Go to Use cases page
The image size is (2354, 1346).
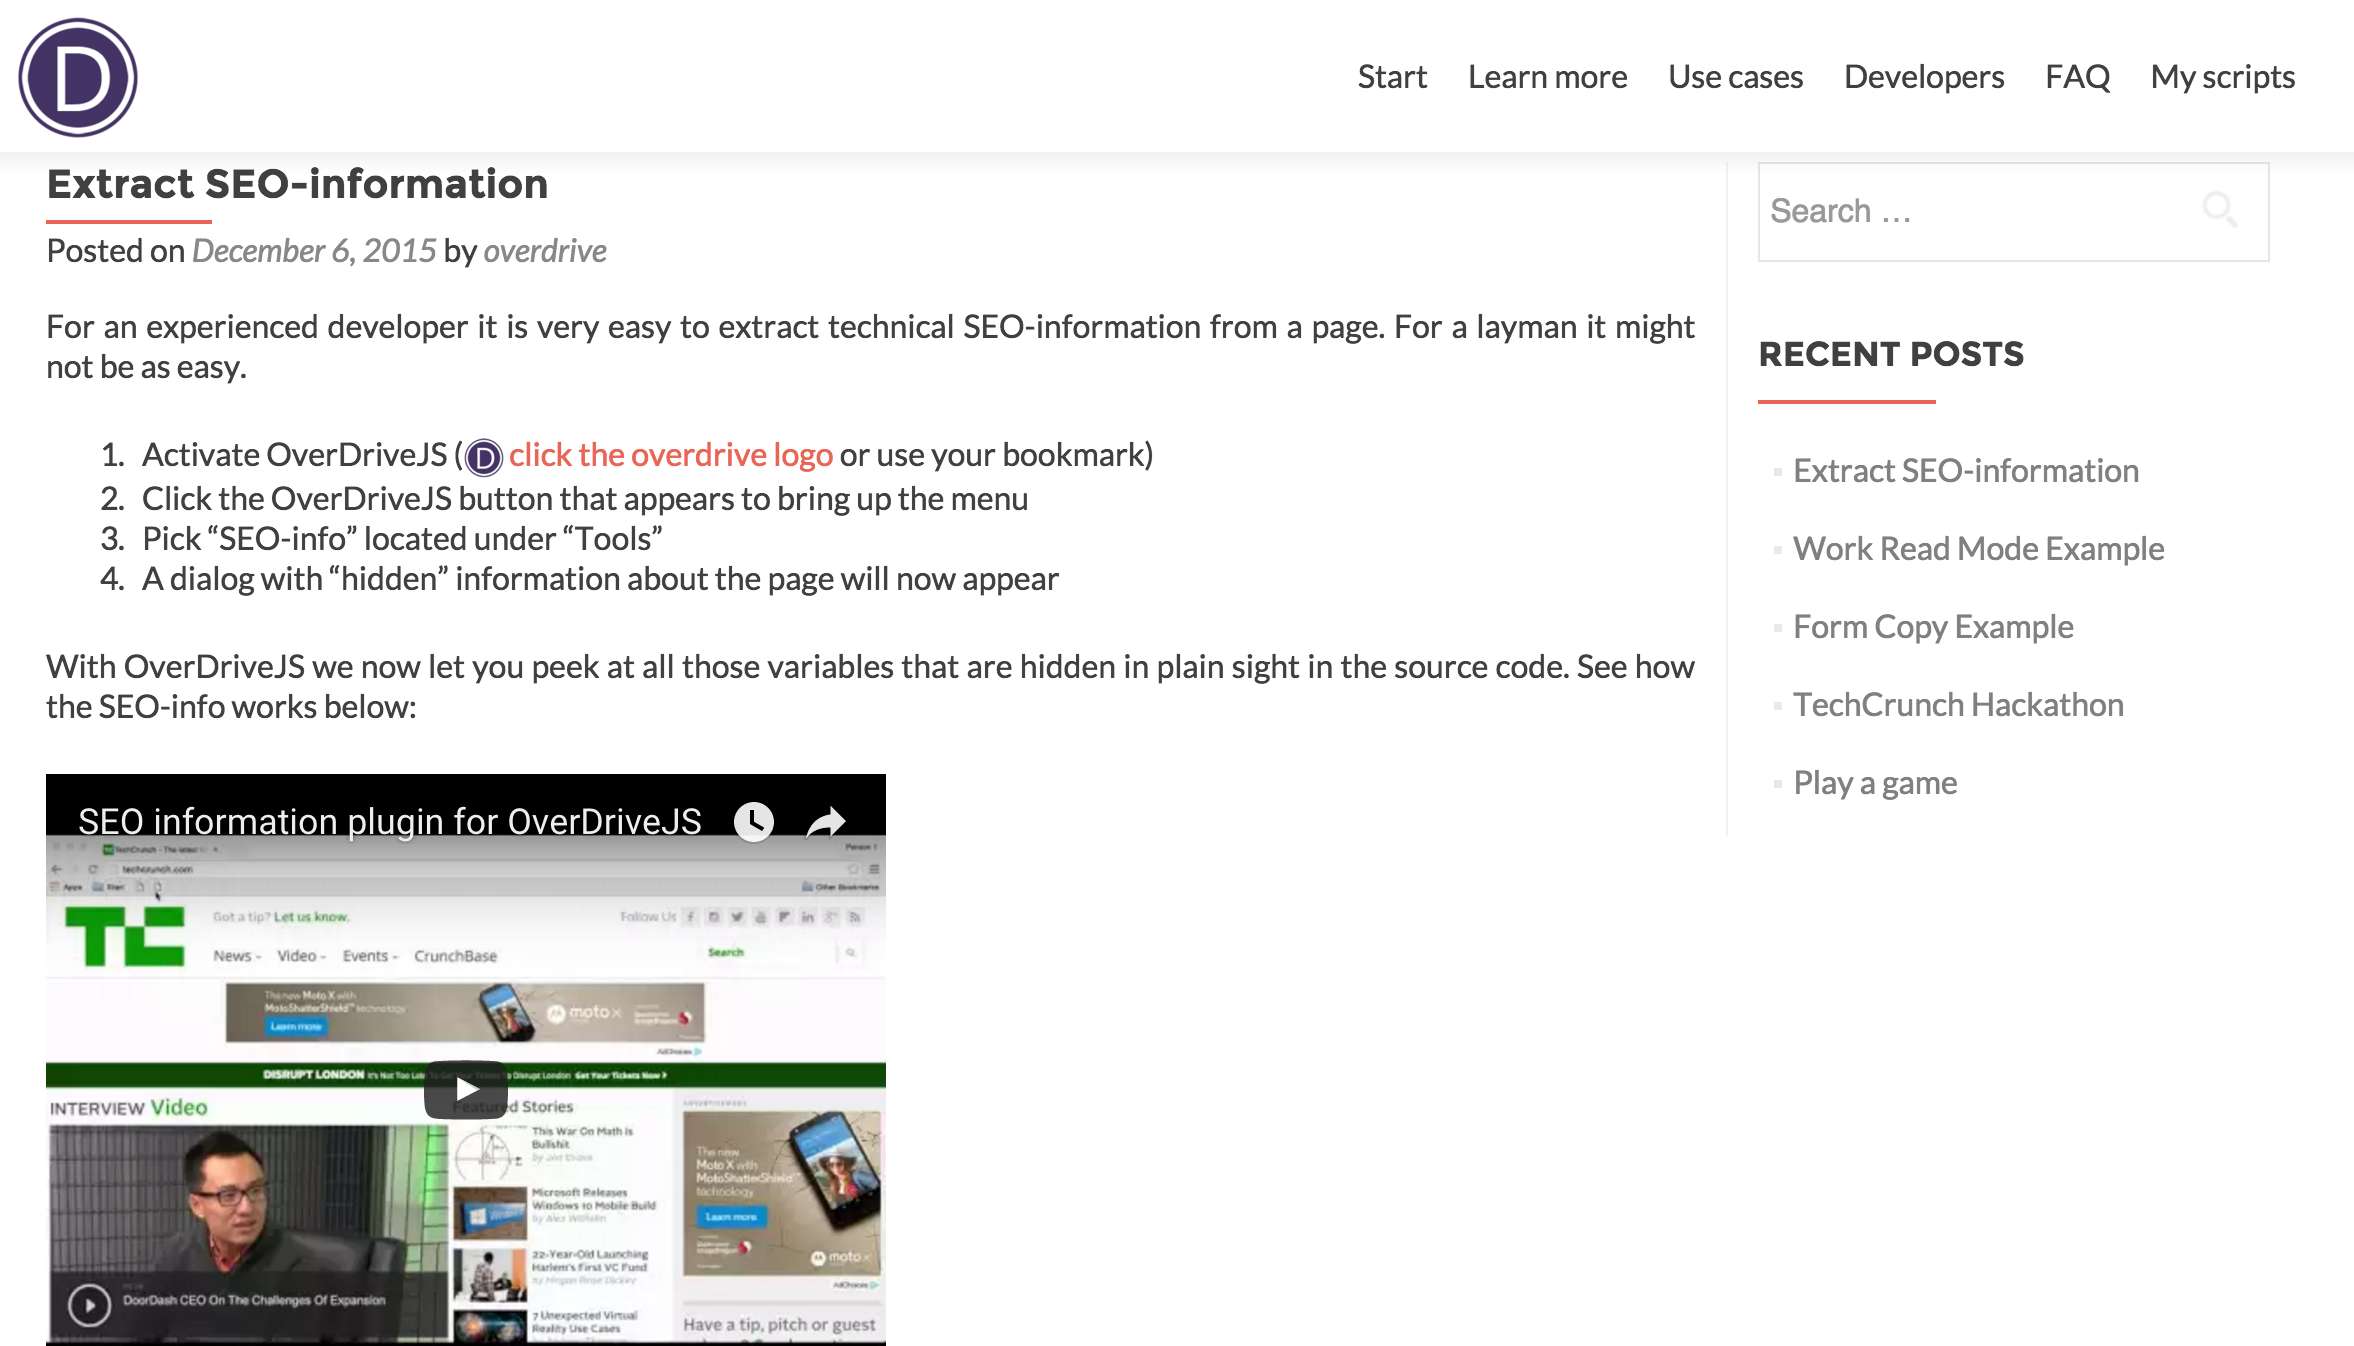coord(1735,77)
